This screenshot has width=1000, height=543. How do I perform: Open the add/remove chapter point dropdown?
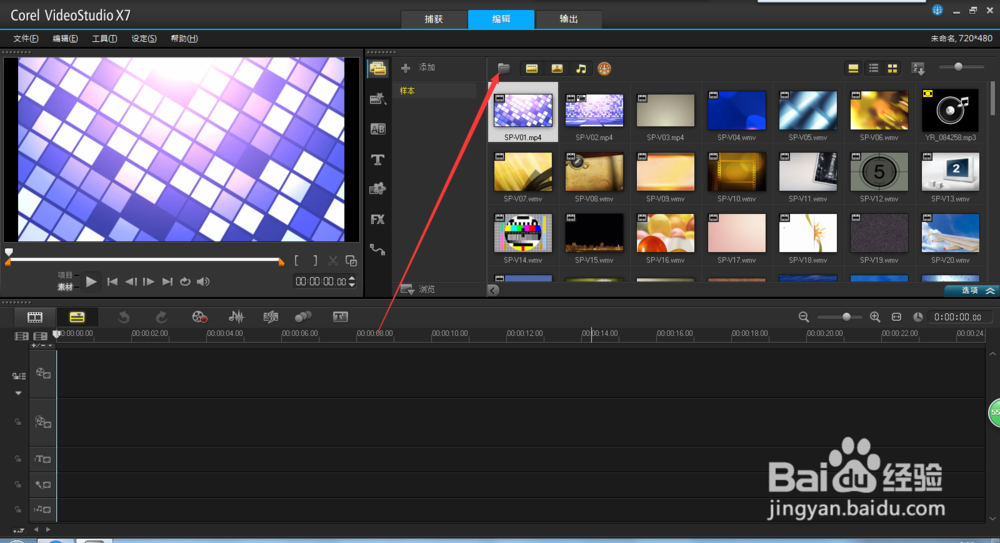pos(42,345)
